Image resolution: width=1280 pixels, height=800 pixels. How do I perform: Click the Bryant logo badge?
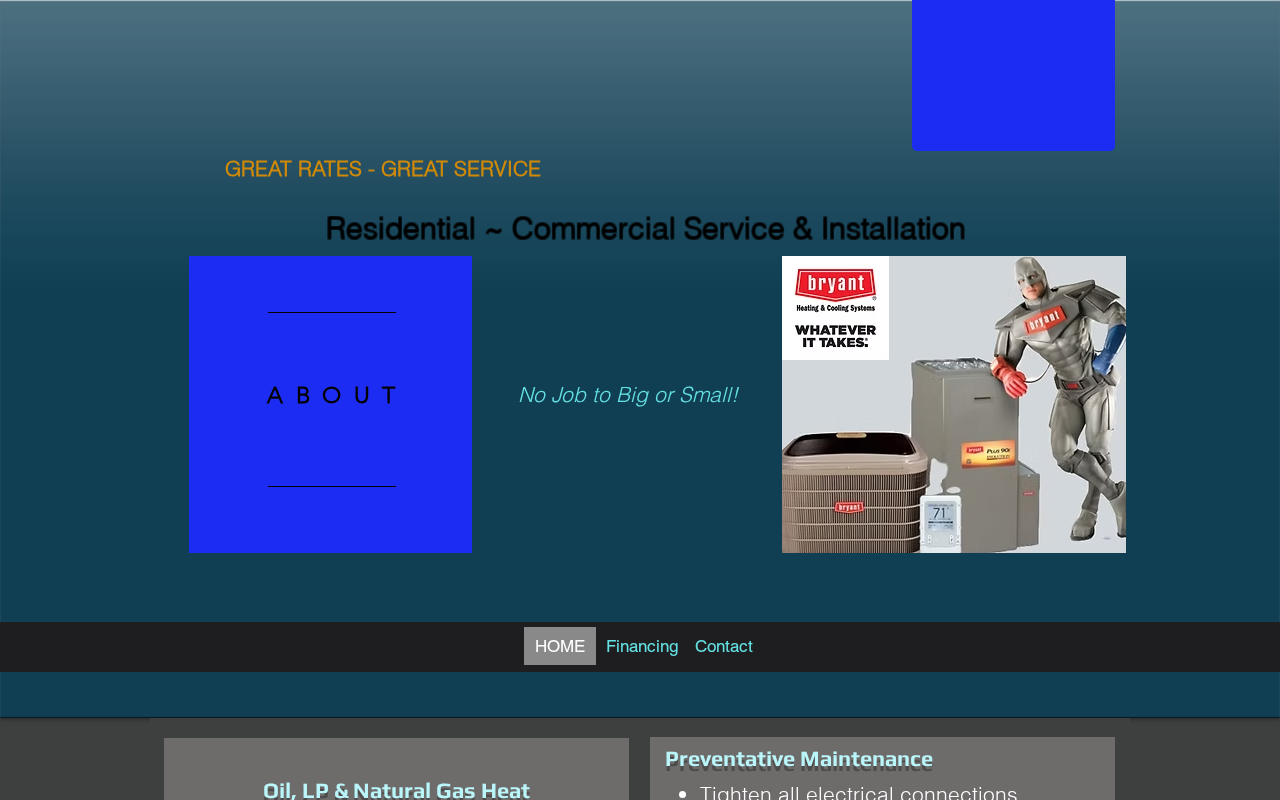[x=835, y=285]
